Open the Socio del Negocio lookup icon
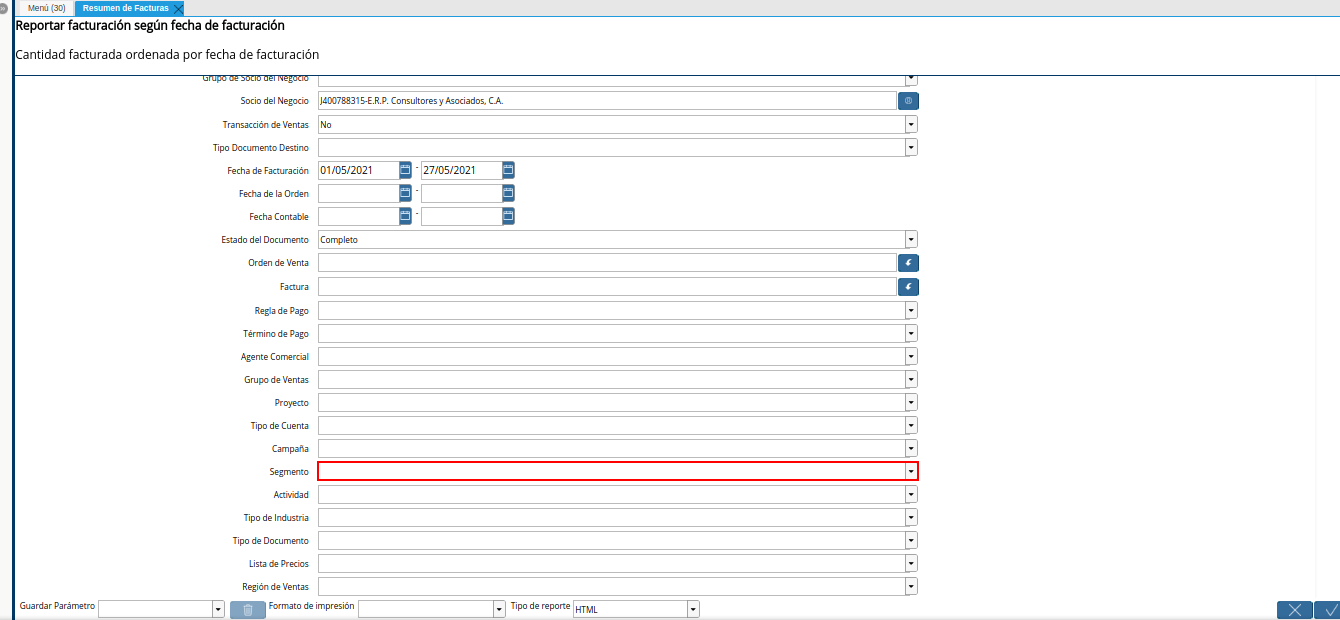 pyautogui.click(x=908, y=101)
